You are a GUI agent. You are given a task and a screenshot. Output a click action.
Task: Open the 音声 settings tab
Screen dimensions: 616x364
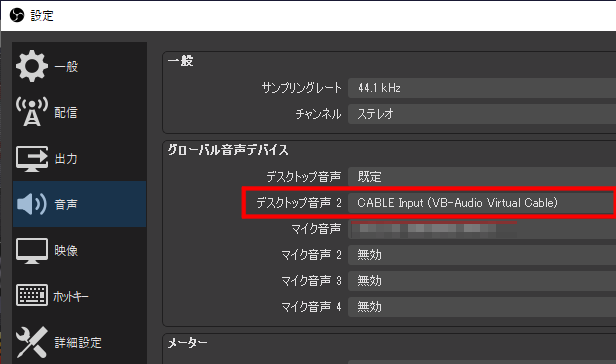[79, 204]
